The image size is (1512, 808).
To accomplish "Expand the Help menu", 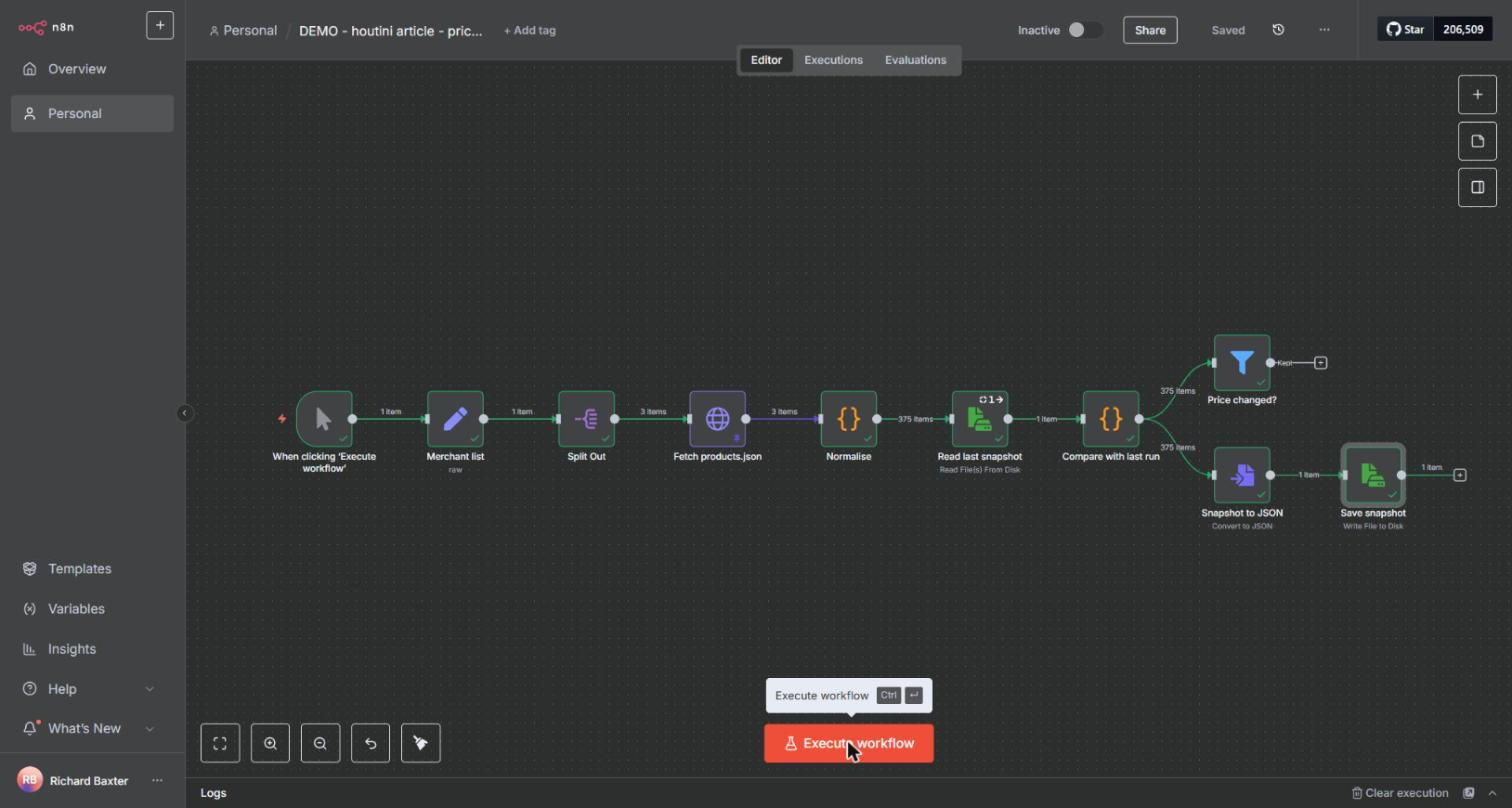I will 92,689.
